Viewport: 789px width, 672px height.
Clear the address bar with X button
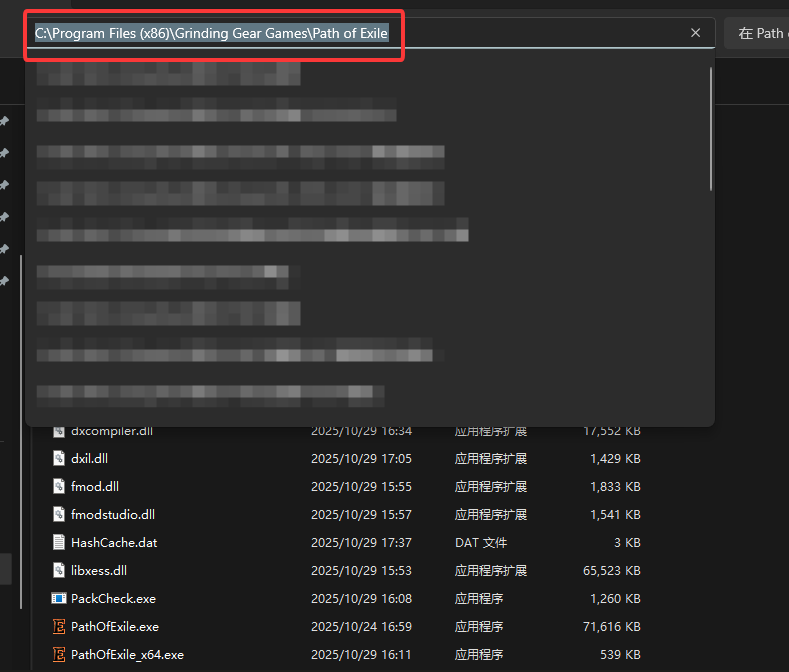click(x=695, y=33)
